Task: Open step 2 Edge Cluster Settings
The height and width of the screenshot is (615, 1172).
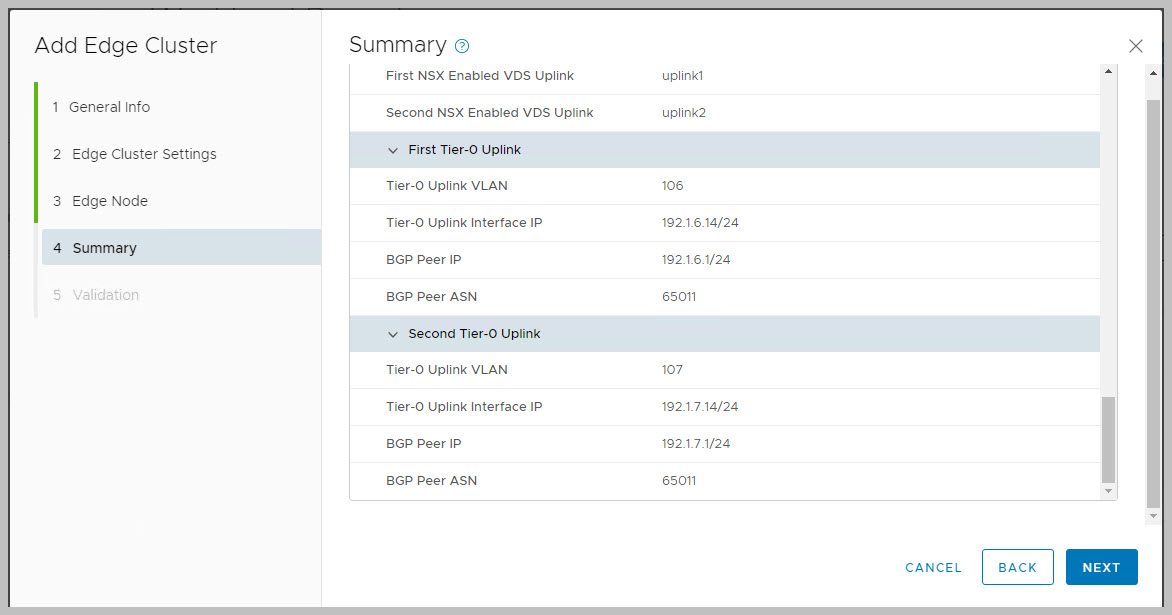Action: [x=144, y=154]
